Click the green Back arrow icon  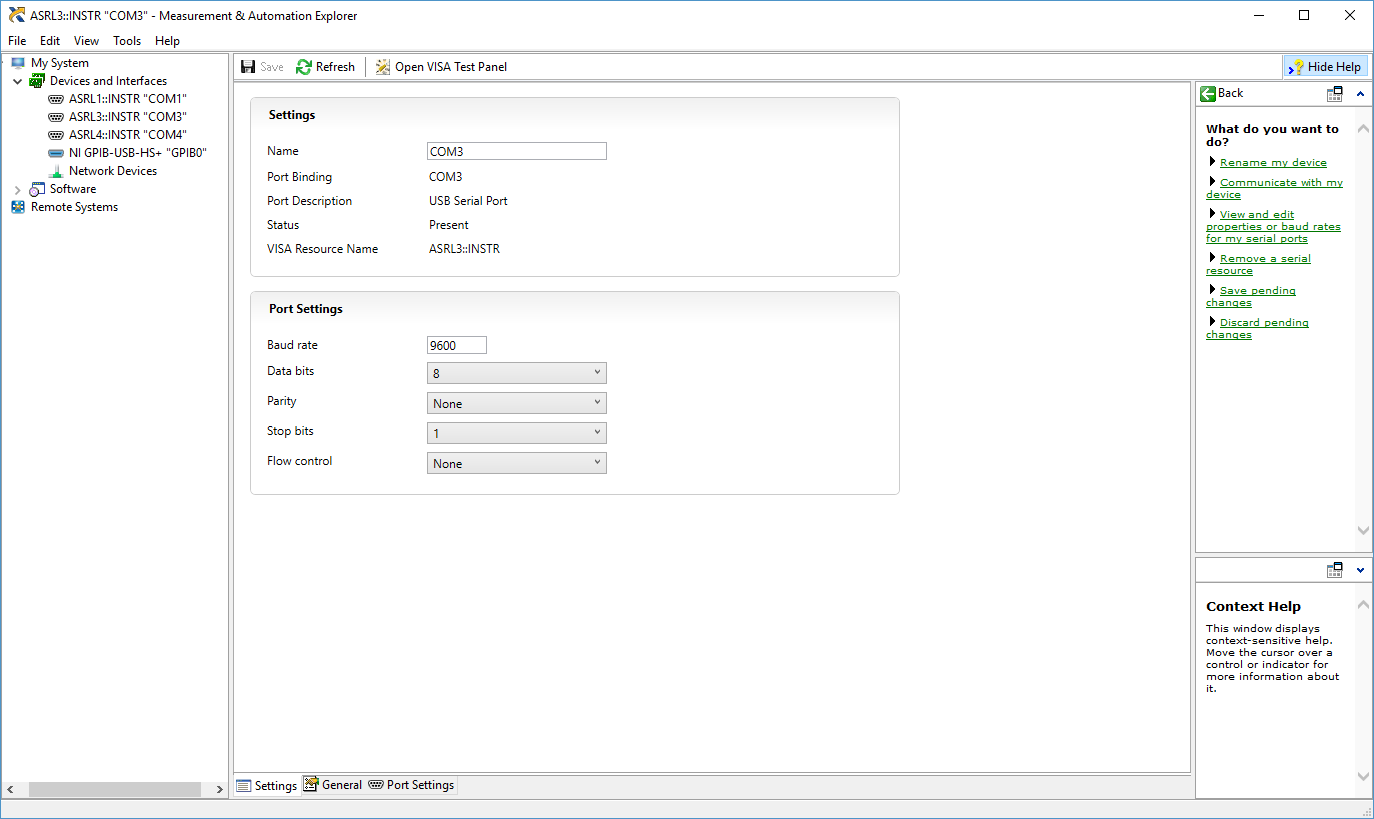pyautogui.click(x=1208, y=93)
